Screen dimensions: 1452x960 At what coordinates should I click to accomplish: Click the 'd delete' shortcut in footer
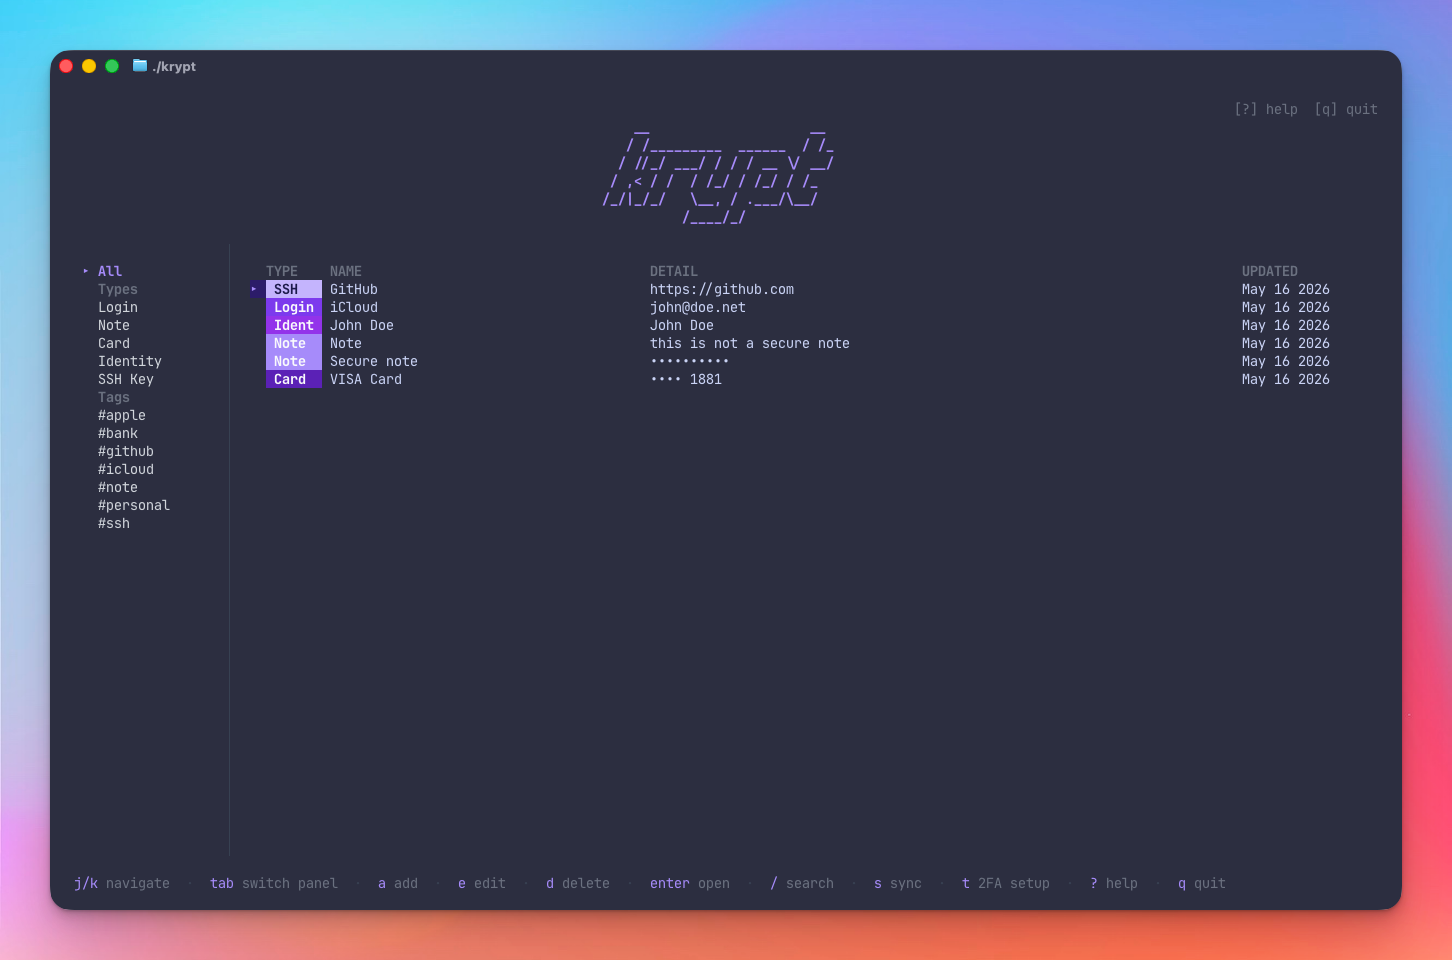(578, 883)
